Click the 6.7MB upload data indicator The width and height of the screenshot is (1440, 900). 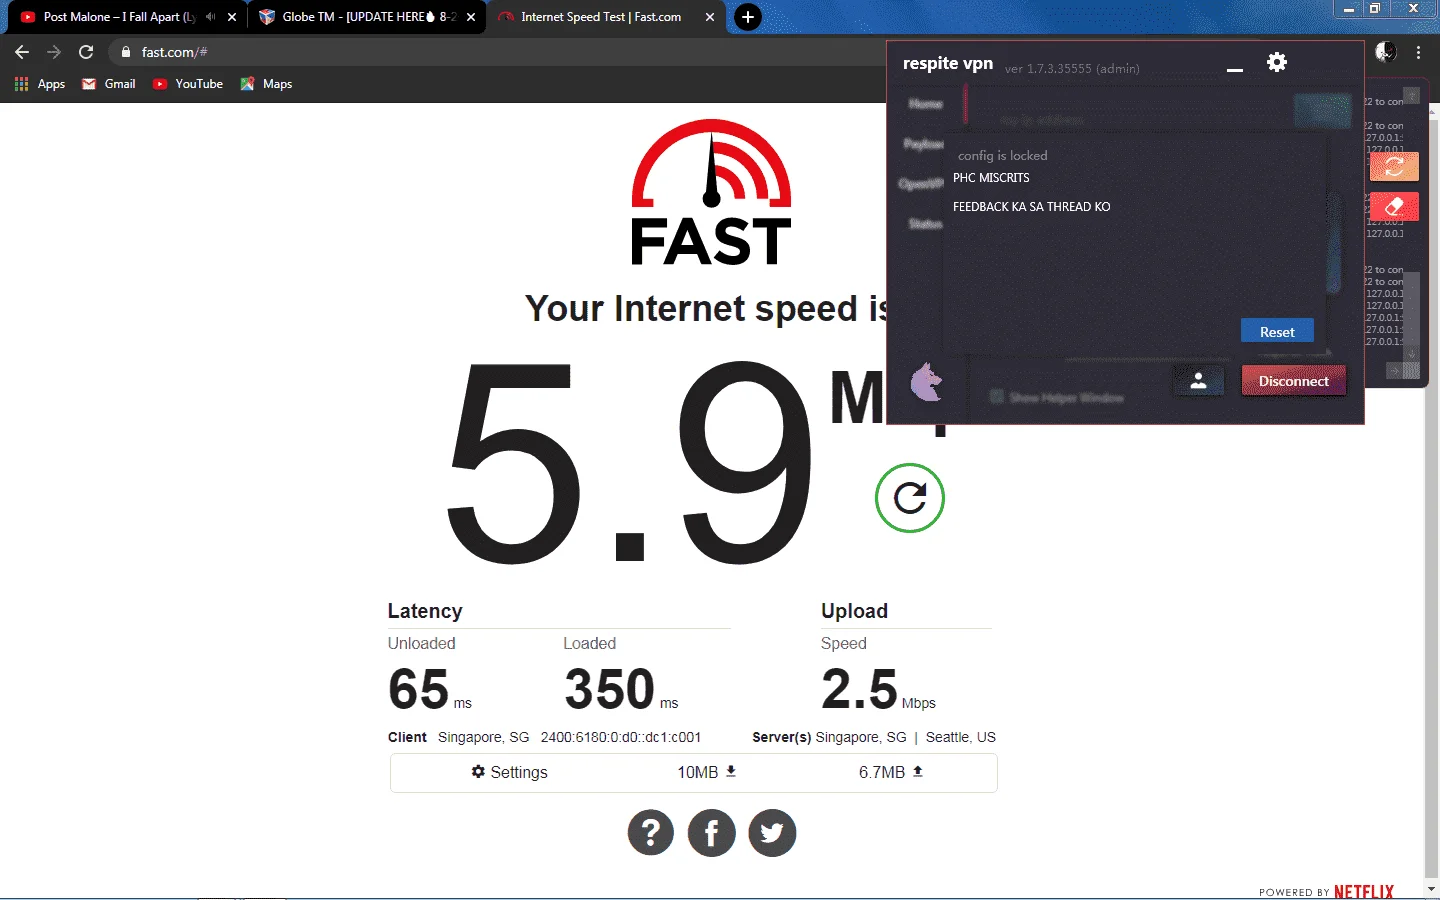pos(890,772)
